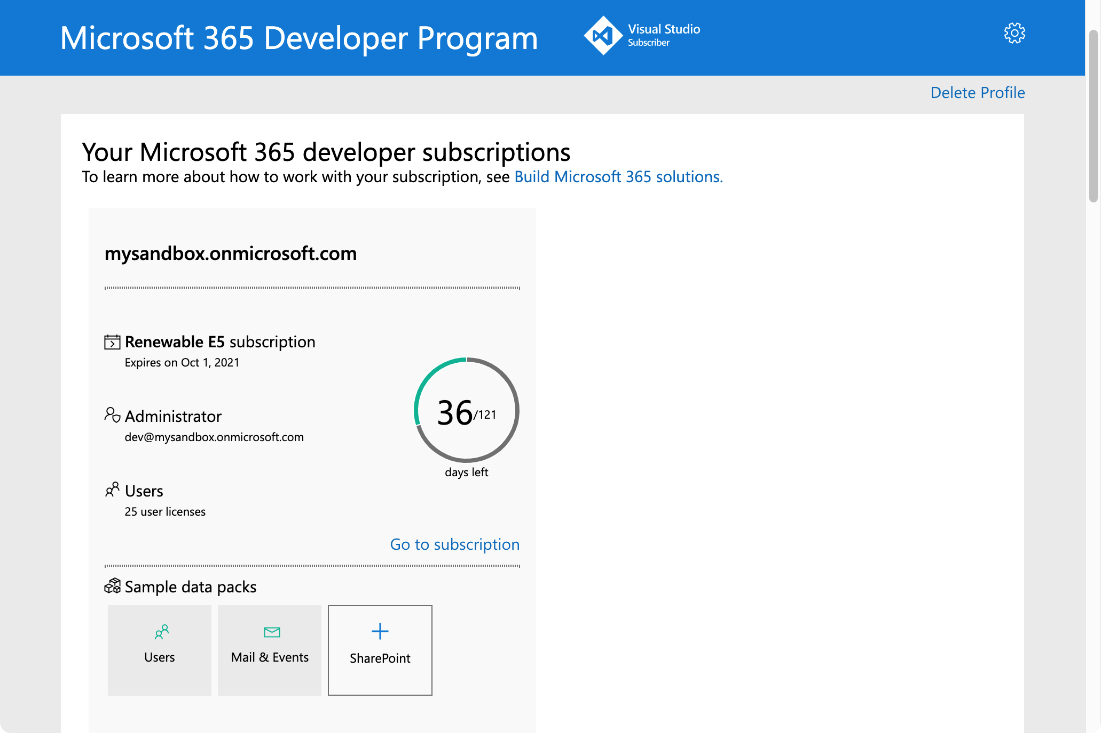Install the SharePoint sample data pack

[x=380, y=650]
